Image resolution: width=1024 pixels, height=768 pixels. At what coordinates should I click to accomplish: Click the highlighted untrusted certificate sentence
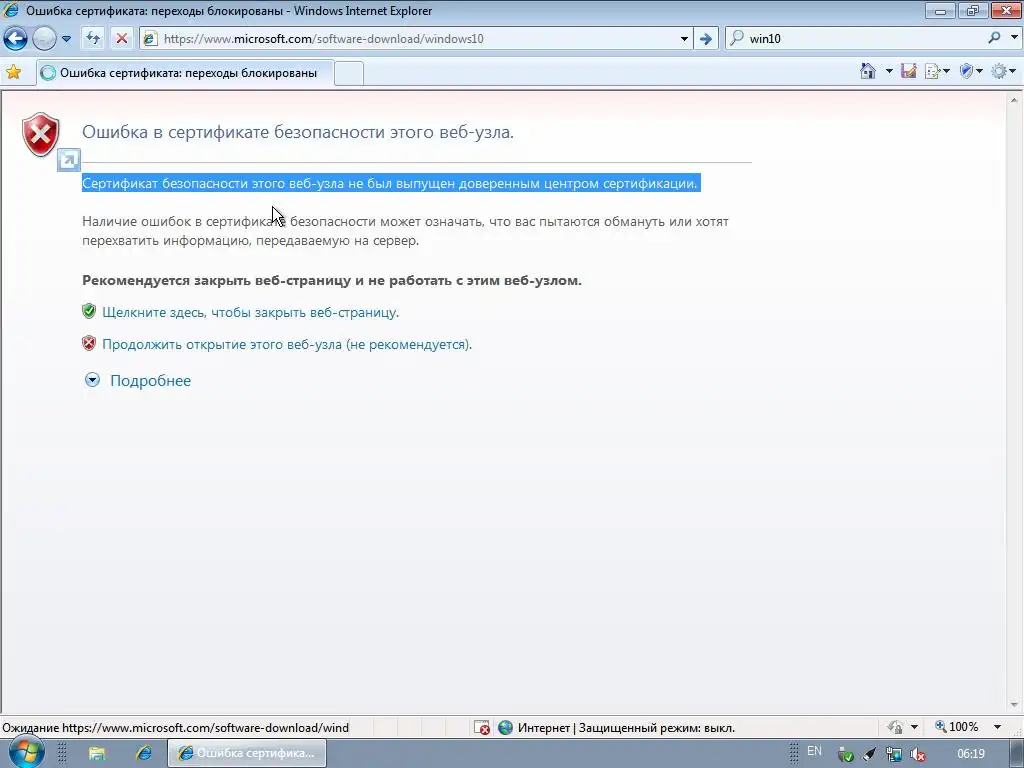click(391, 184)
